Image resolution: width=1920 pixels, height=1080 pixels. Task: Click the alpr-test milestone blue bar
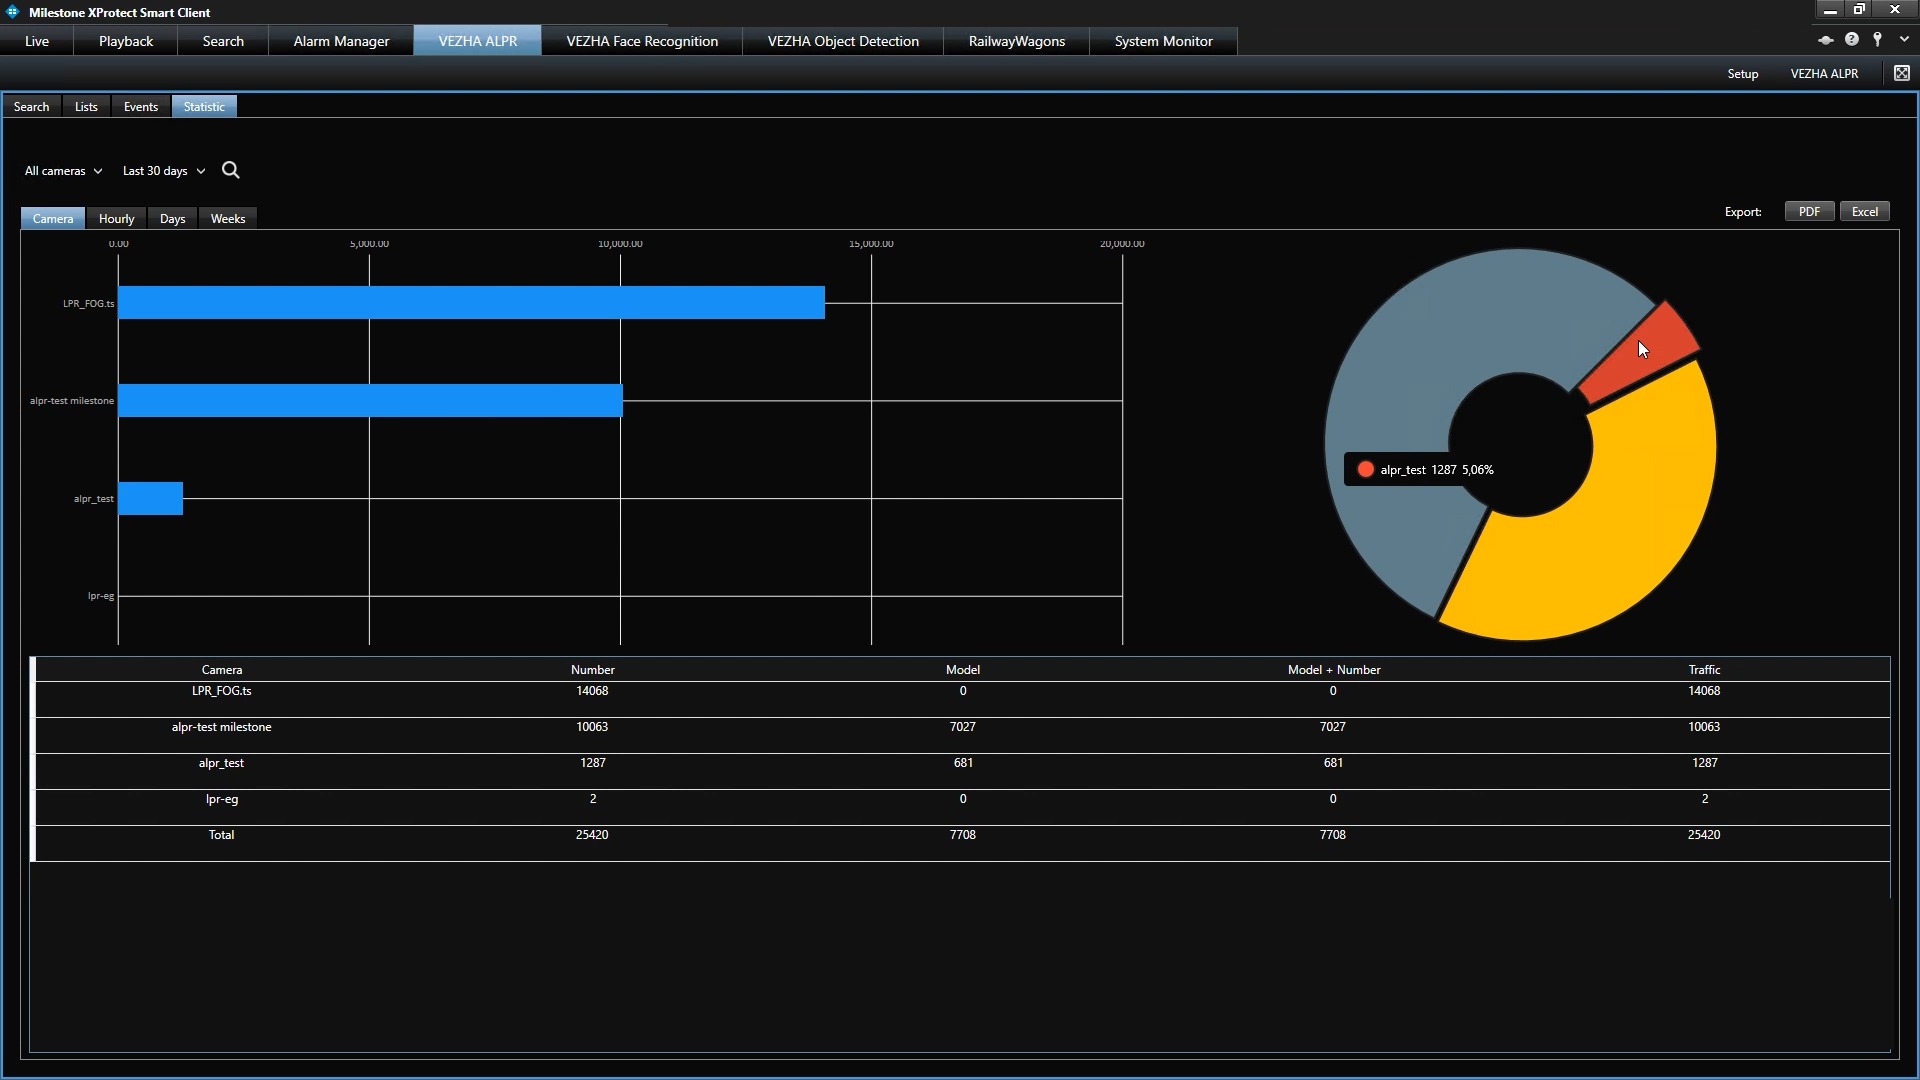370,401
